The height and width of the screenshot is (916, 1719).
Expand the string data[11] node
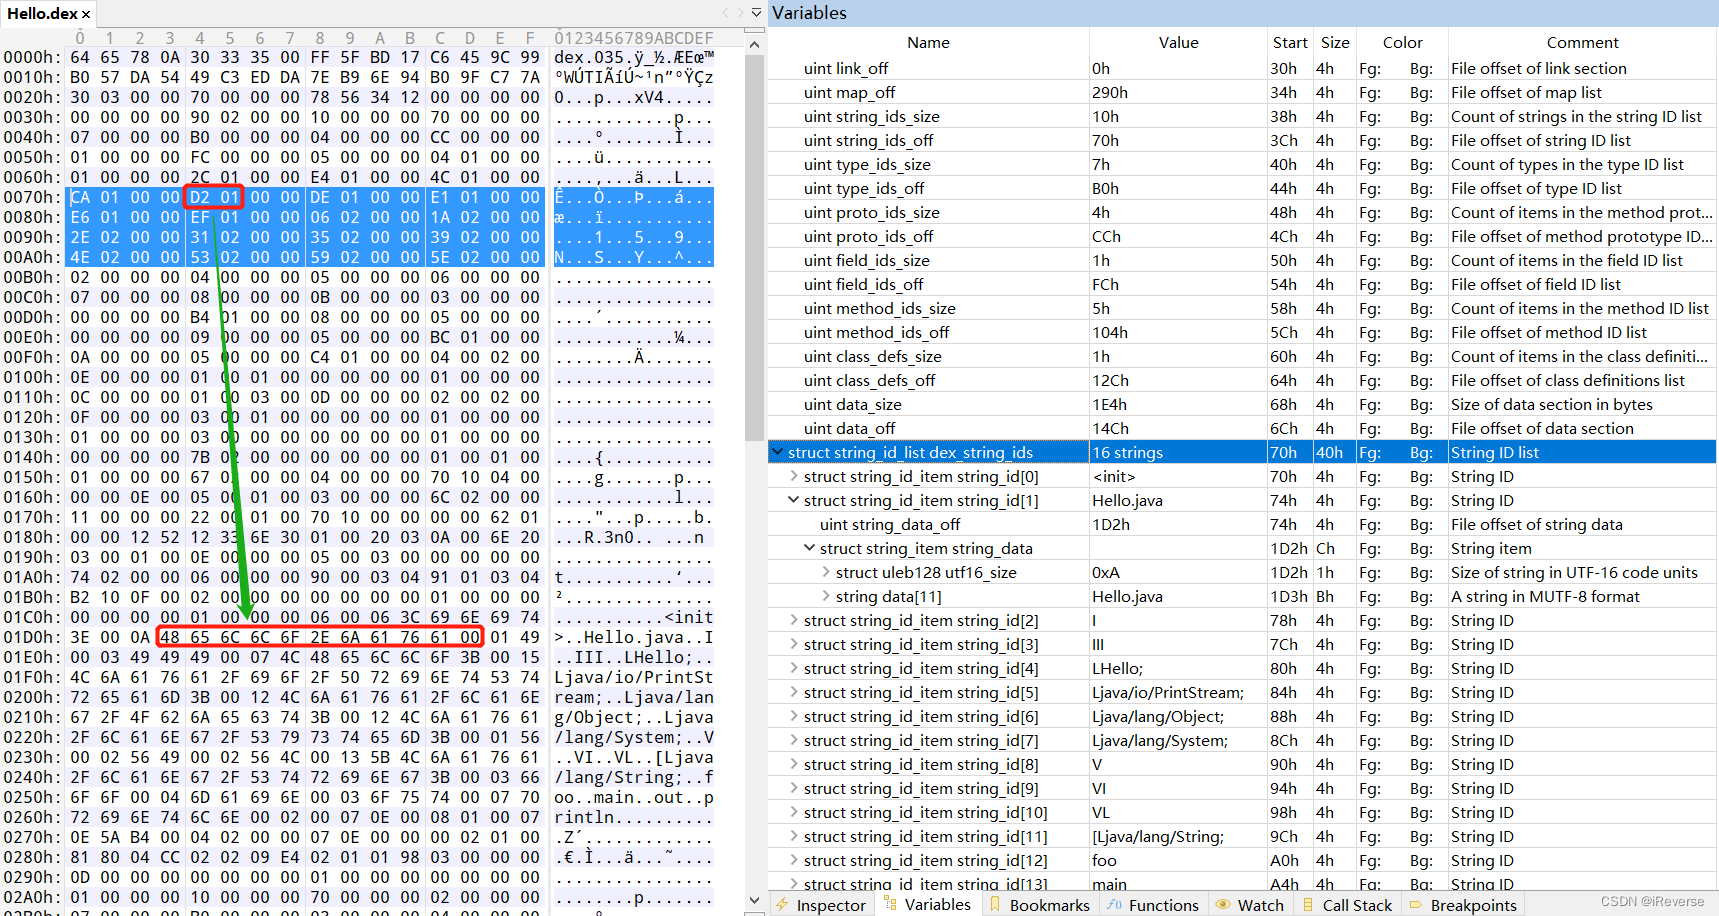point(826,596)
